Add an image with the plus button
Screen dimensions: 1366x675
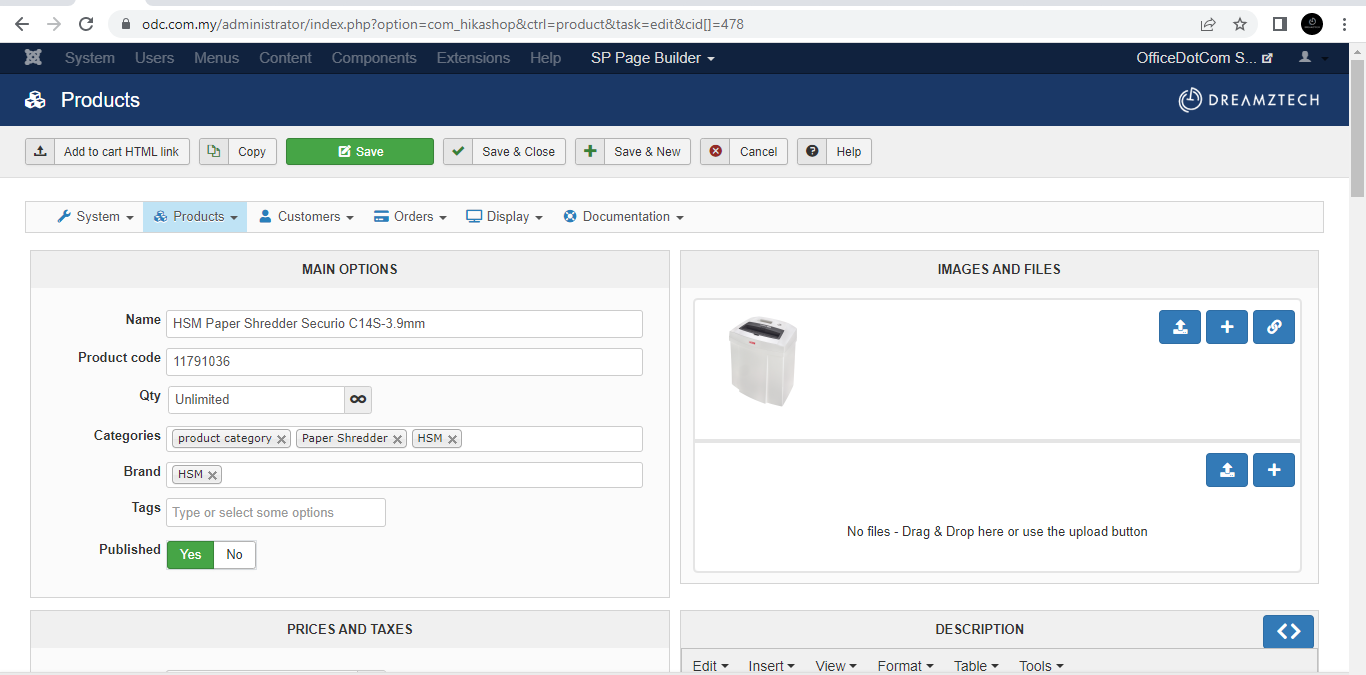point(1227,327)
